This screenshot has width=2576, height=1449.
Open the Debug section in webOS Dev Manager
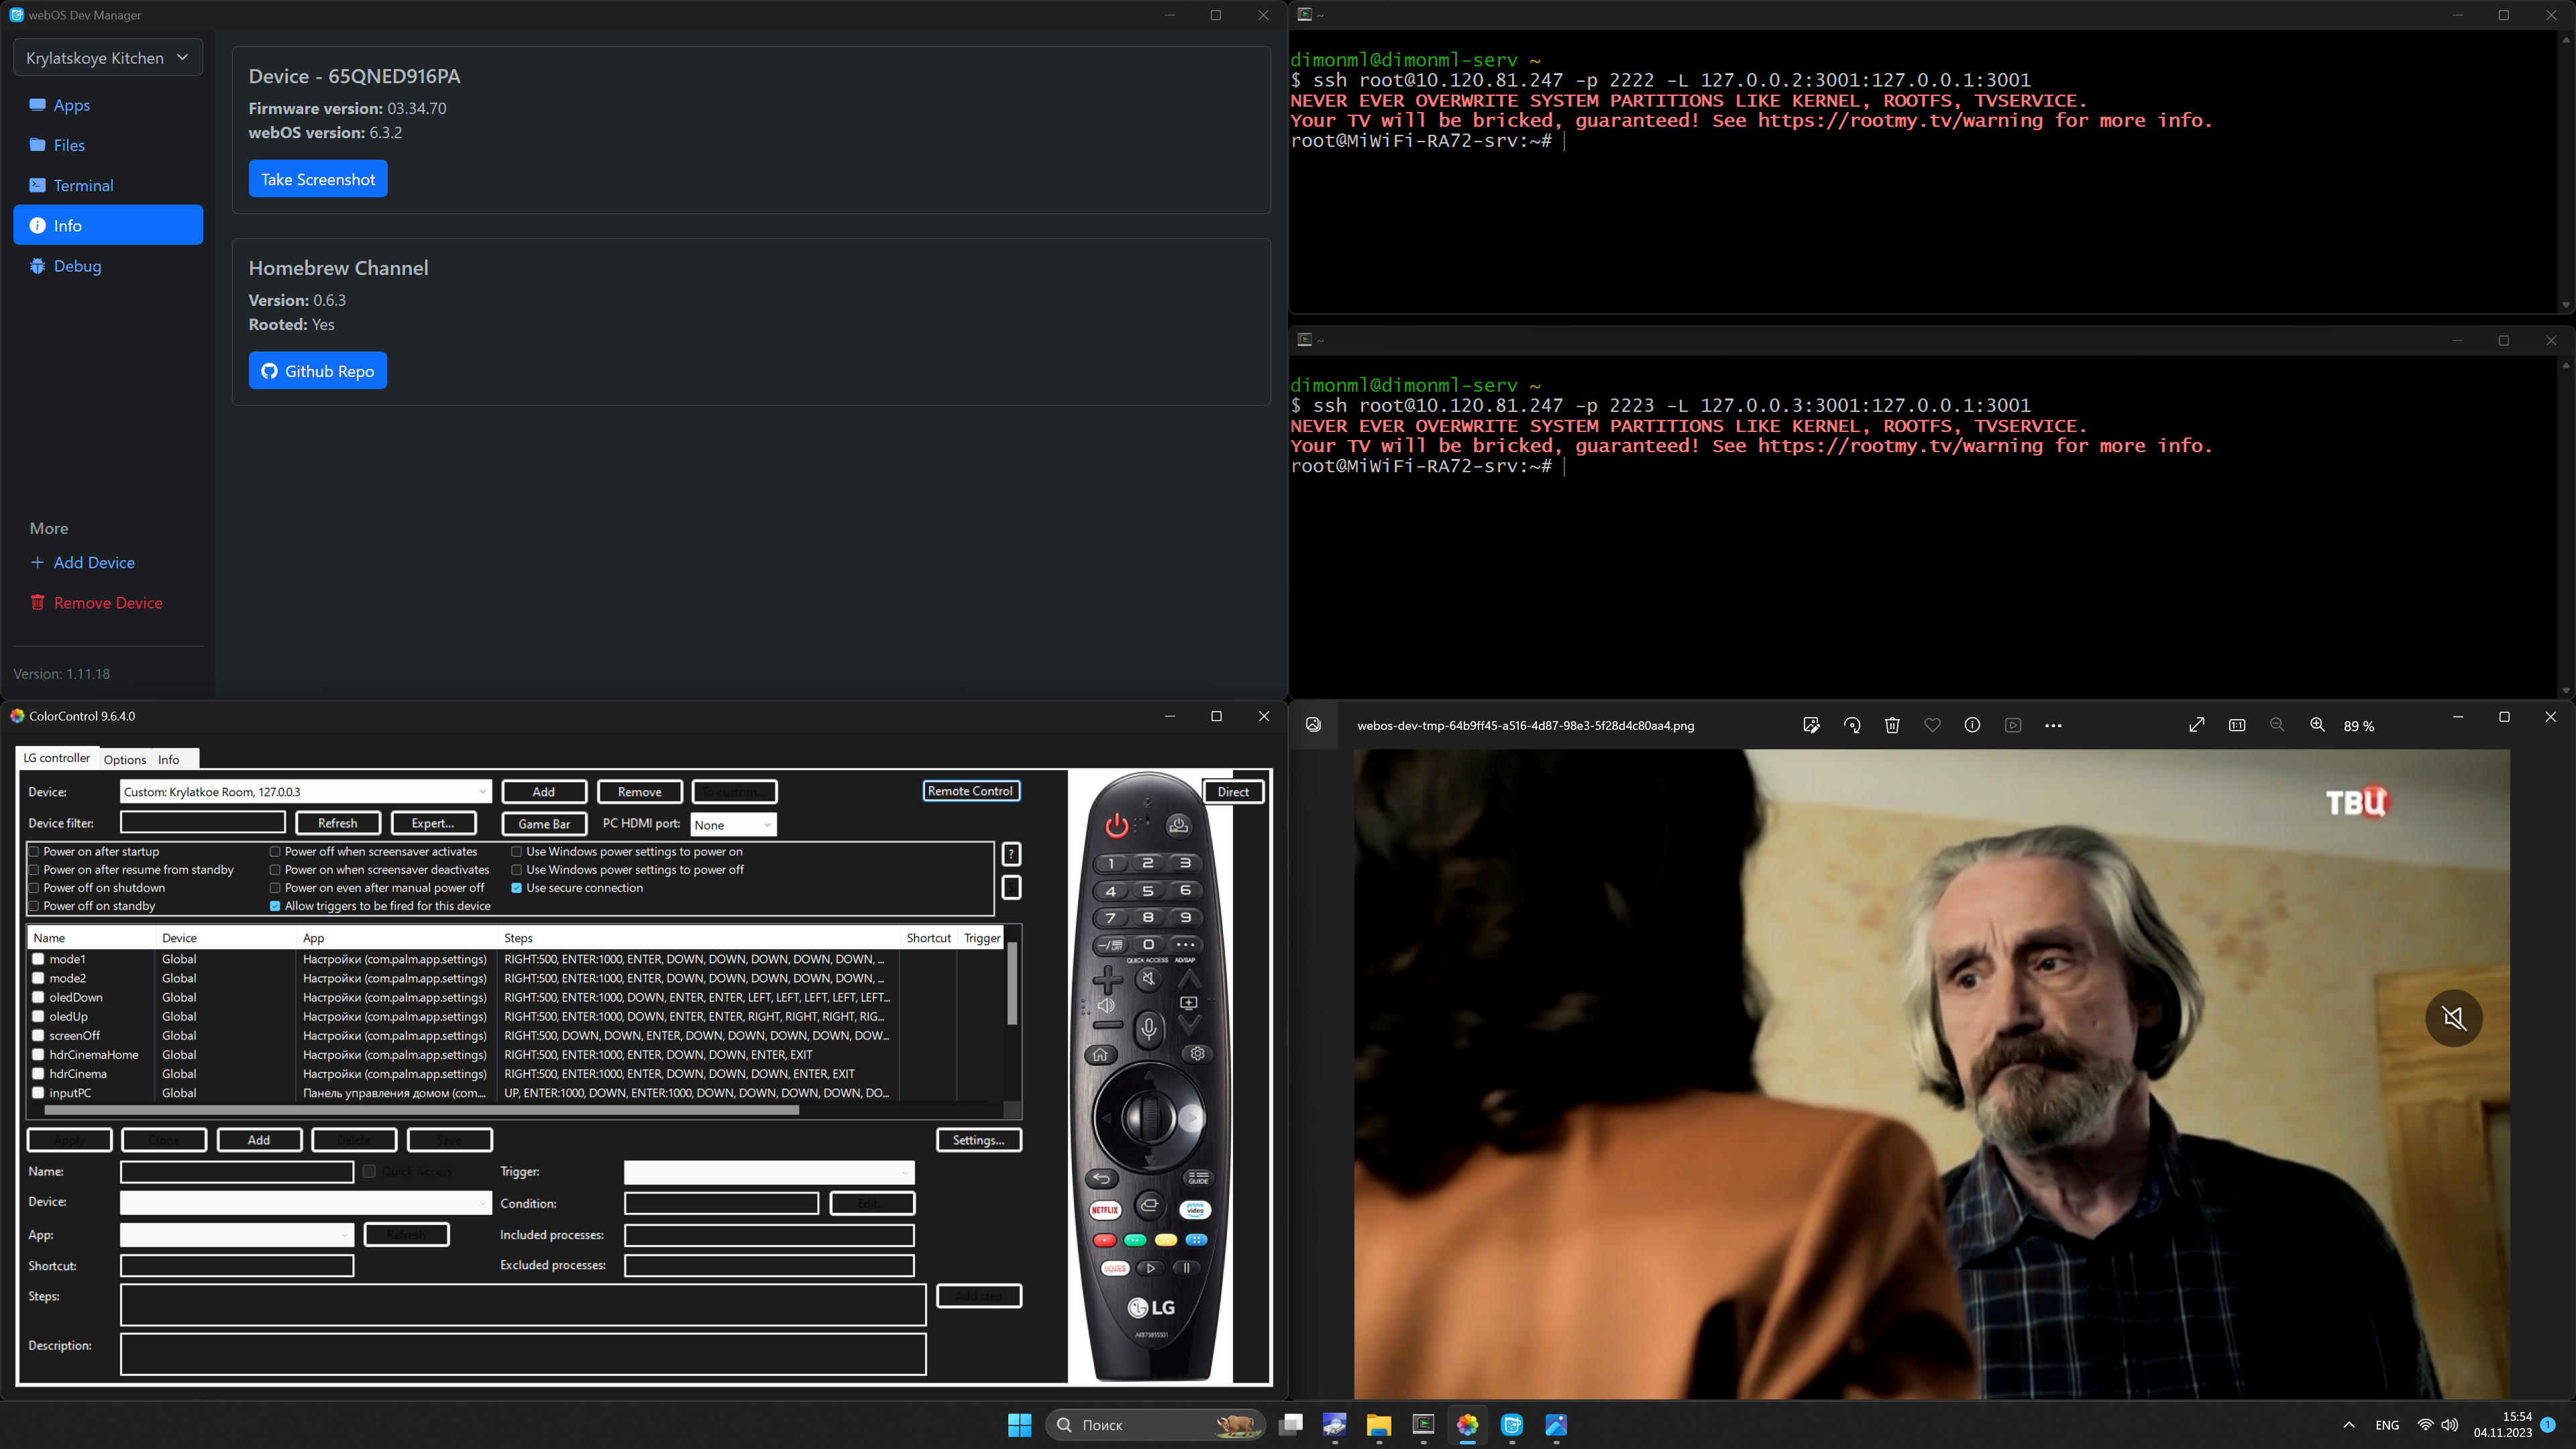pyautogui.click(x=77, y=266)
